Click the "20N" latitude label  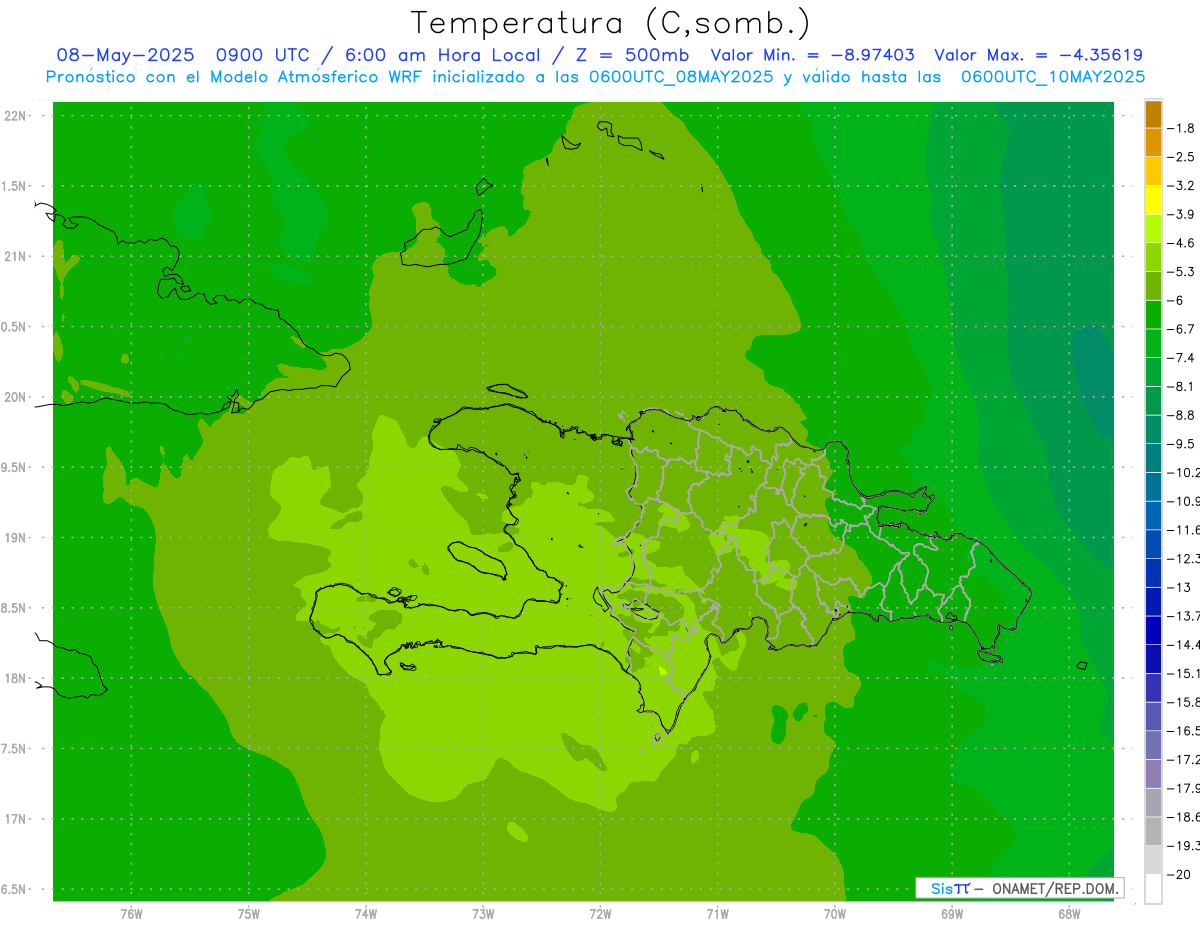(x=15, y=397)
